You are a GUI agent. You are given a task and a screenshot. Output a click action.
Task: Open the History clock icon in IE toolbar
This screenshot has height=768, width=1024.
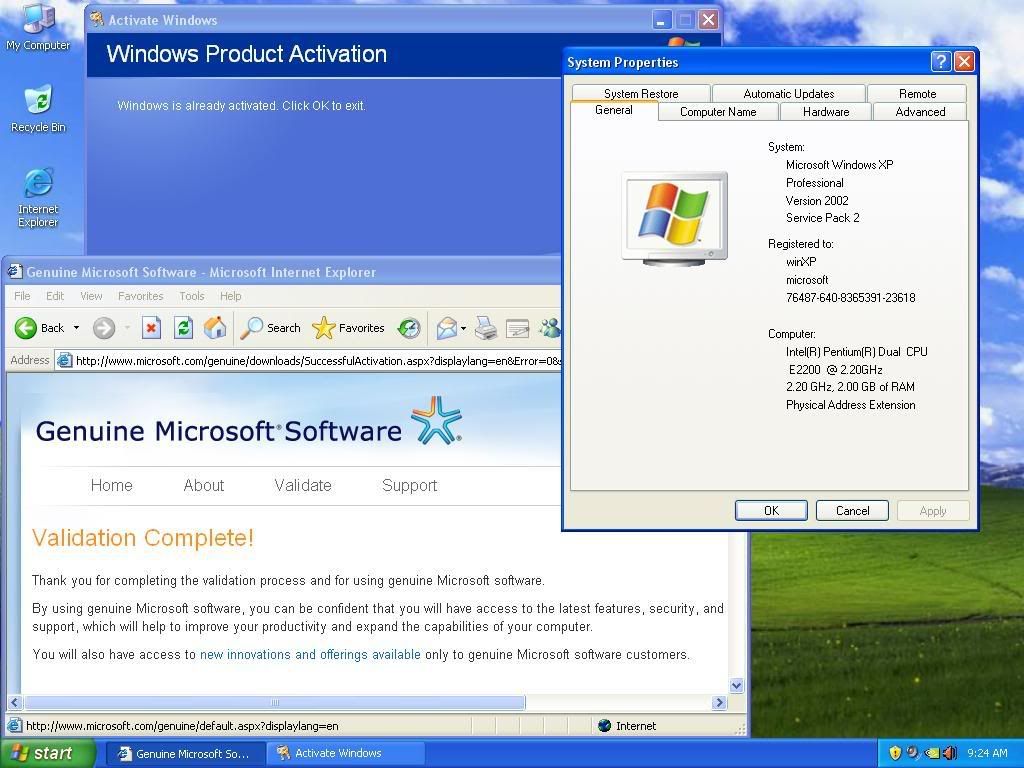click(409, 328)
